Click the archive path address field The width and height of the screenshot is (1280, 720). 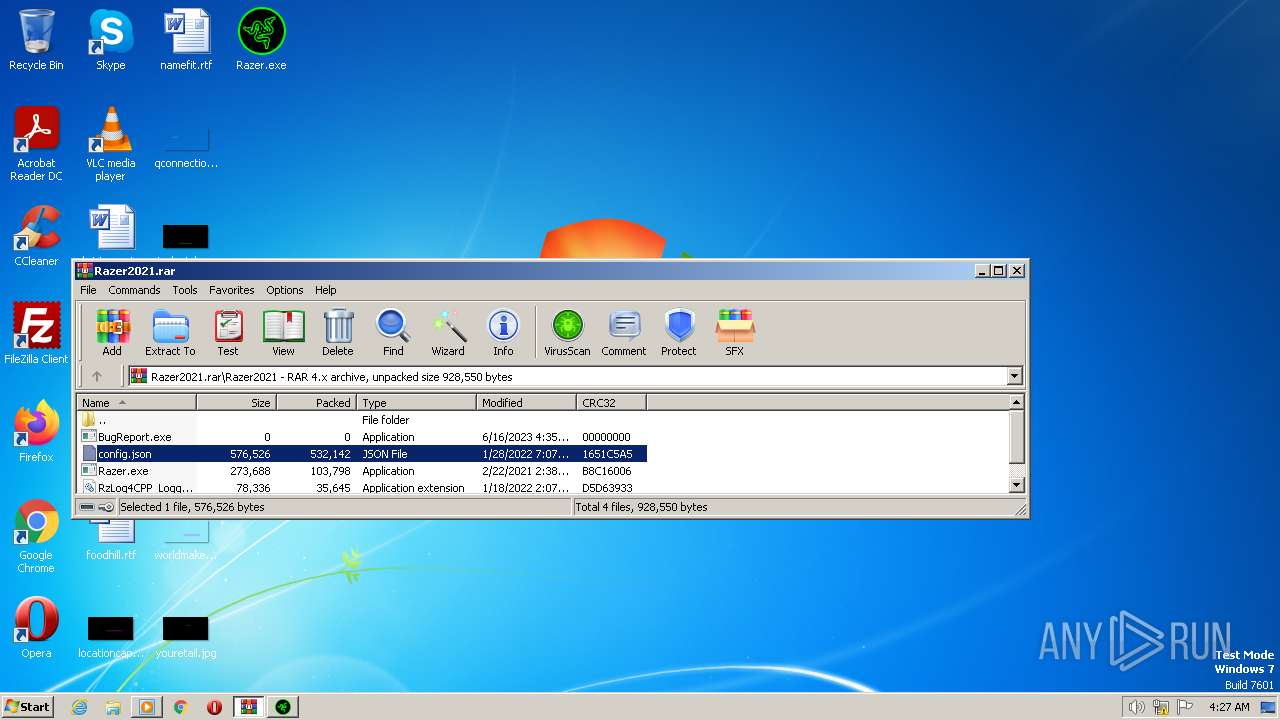point(567,377)
